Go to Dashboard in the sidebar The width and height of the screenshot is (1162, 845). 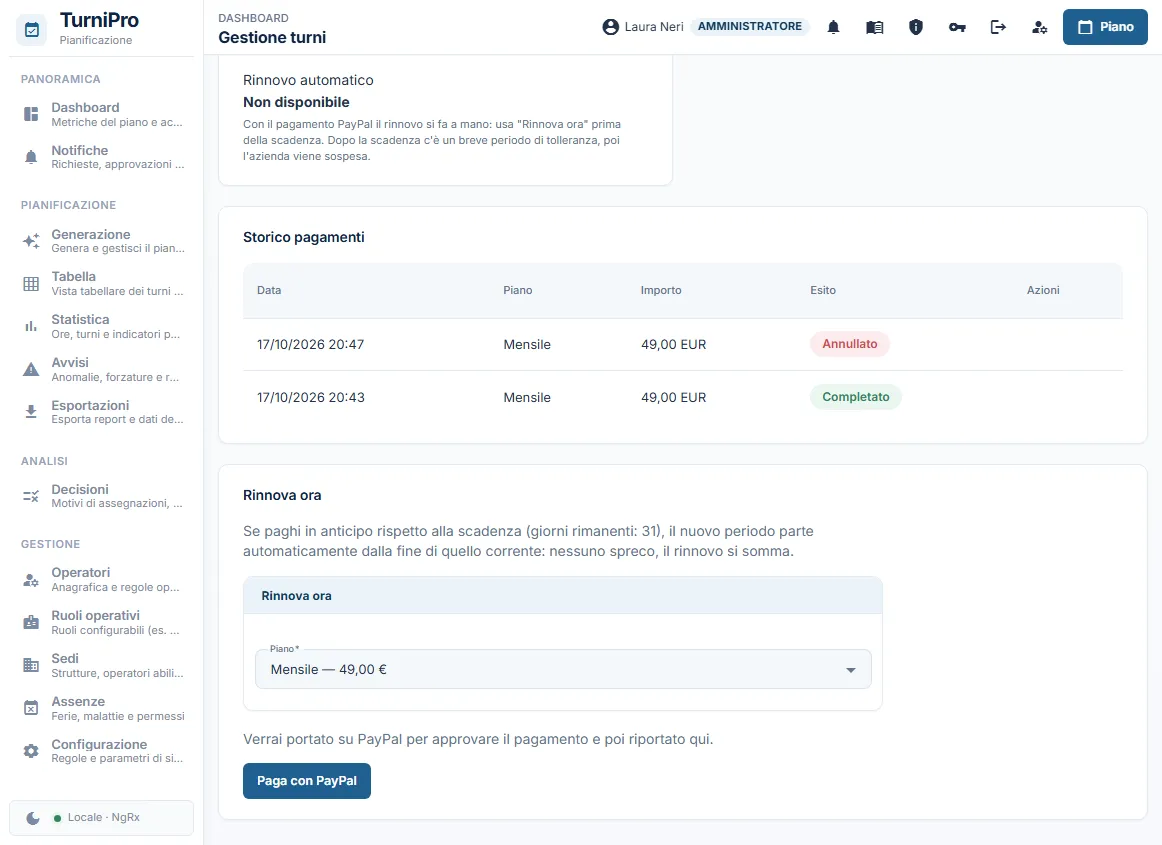click(102, 114)
